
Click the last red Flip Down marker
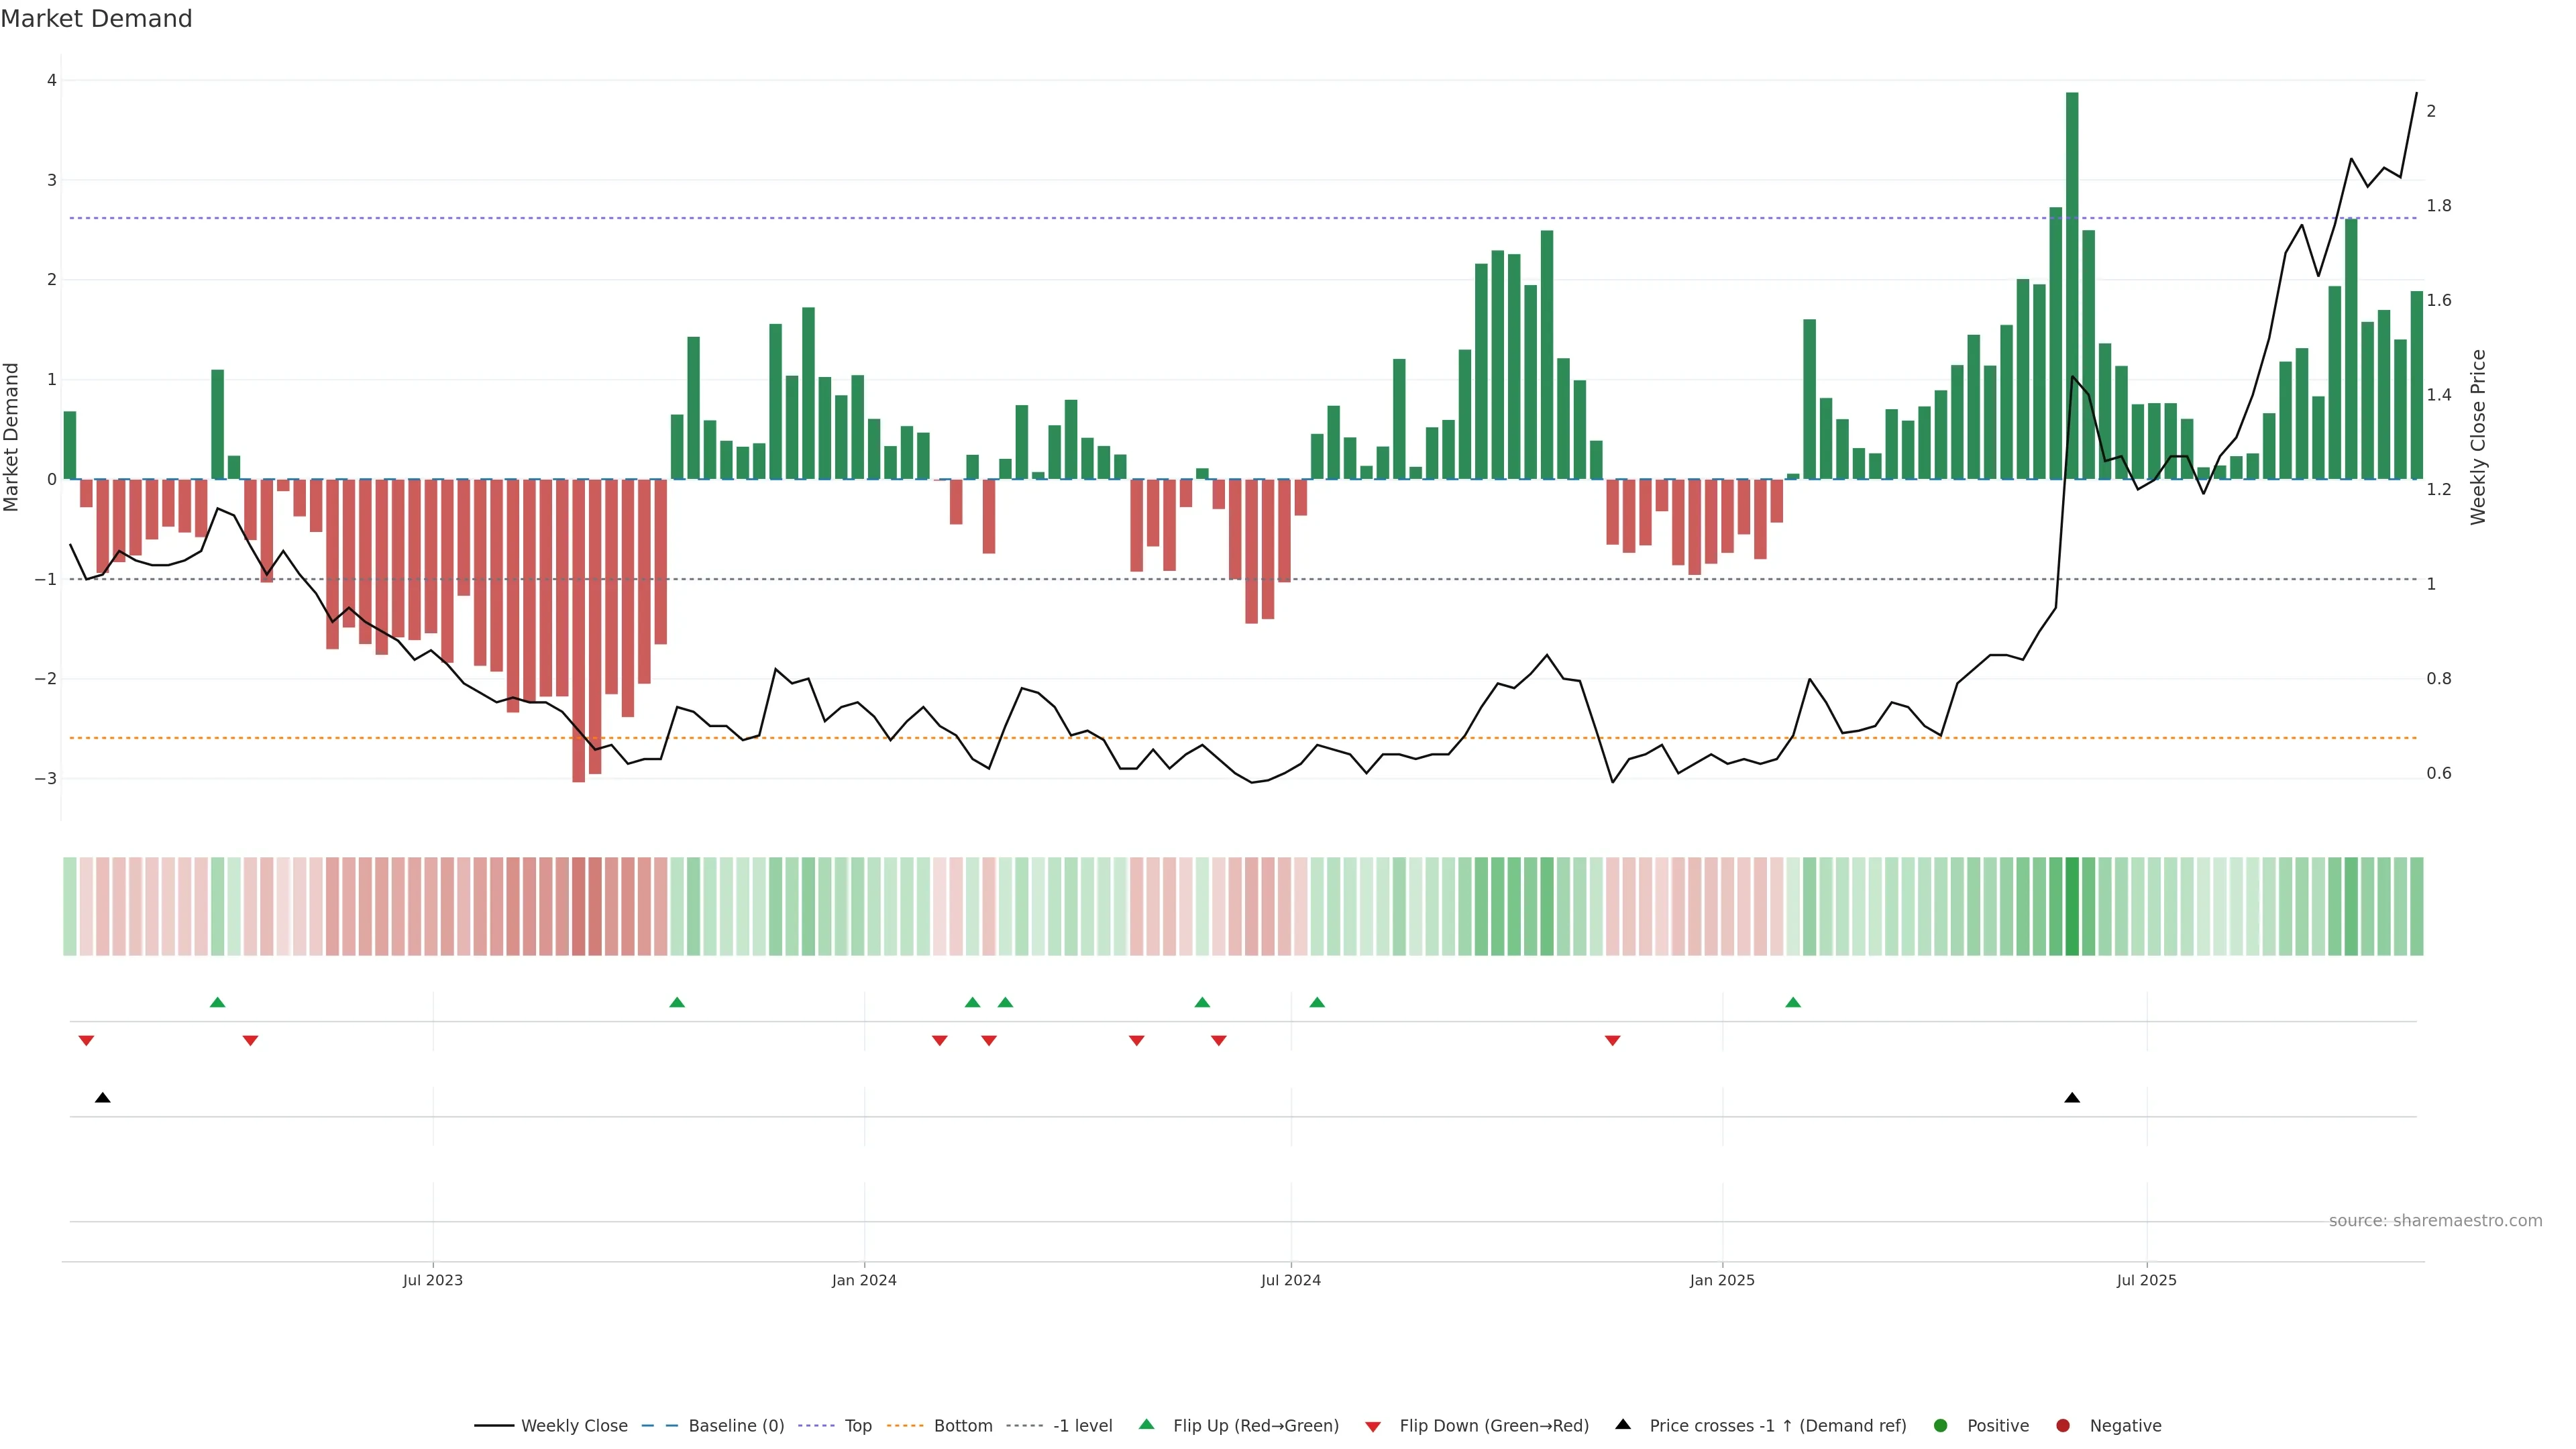point(1612,1040)
